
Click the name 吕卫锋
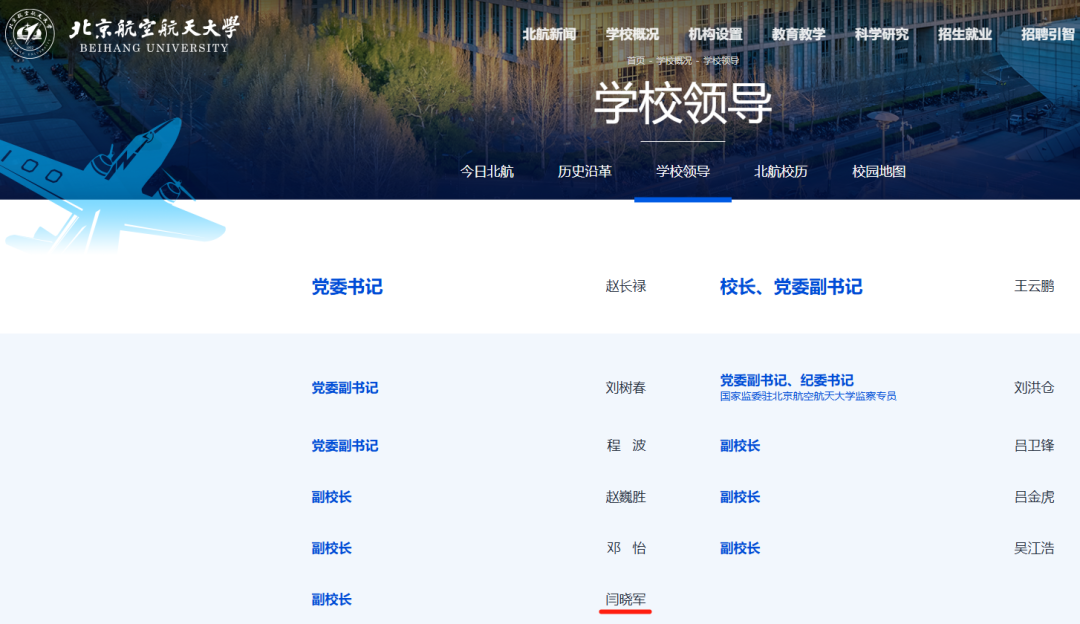coord(1034,445)
